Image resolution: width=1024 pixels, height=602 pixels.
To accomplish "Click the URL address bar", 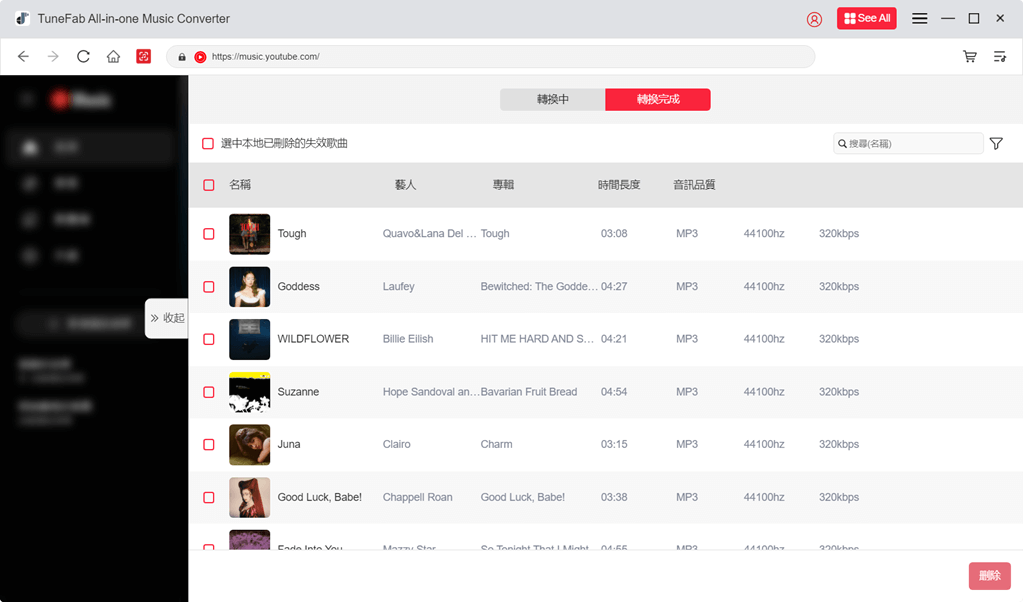I will (x=490, y=57).
